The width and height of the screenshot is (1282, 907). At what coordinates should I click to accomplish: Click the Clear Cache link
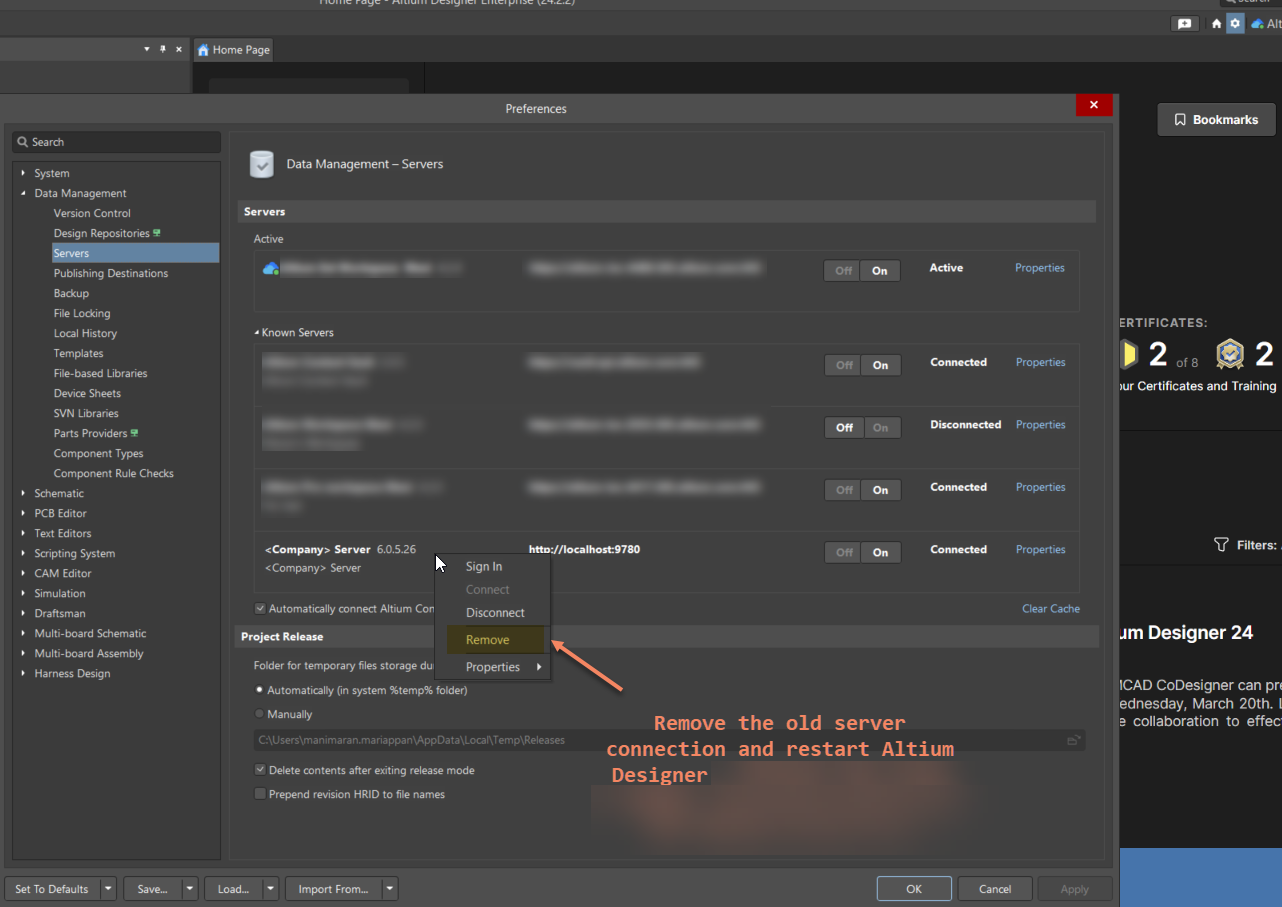[x=1051, y=609]
